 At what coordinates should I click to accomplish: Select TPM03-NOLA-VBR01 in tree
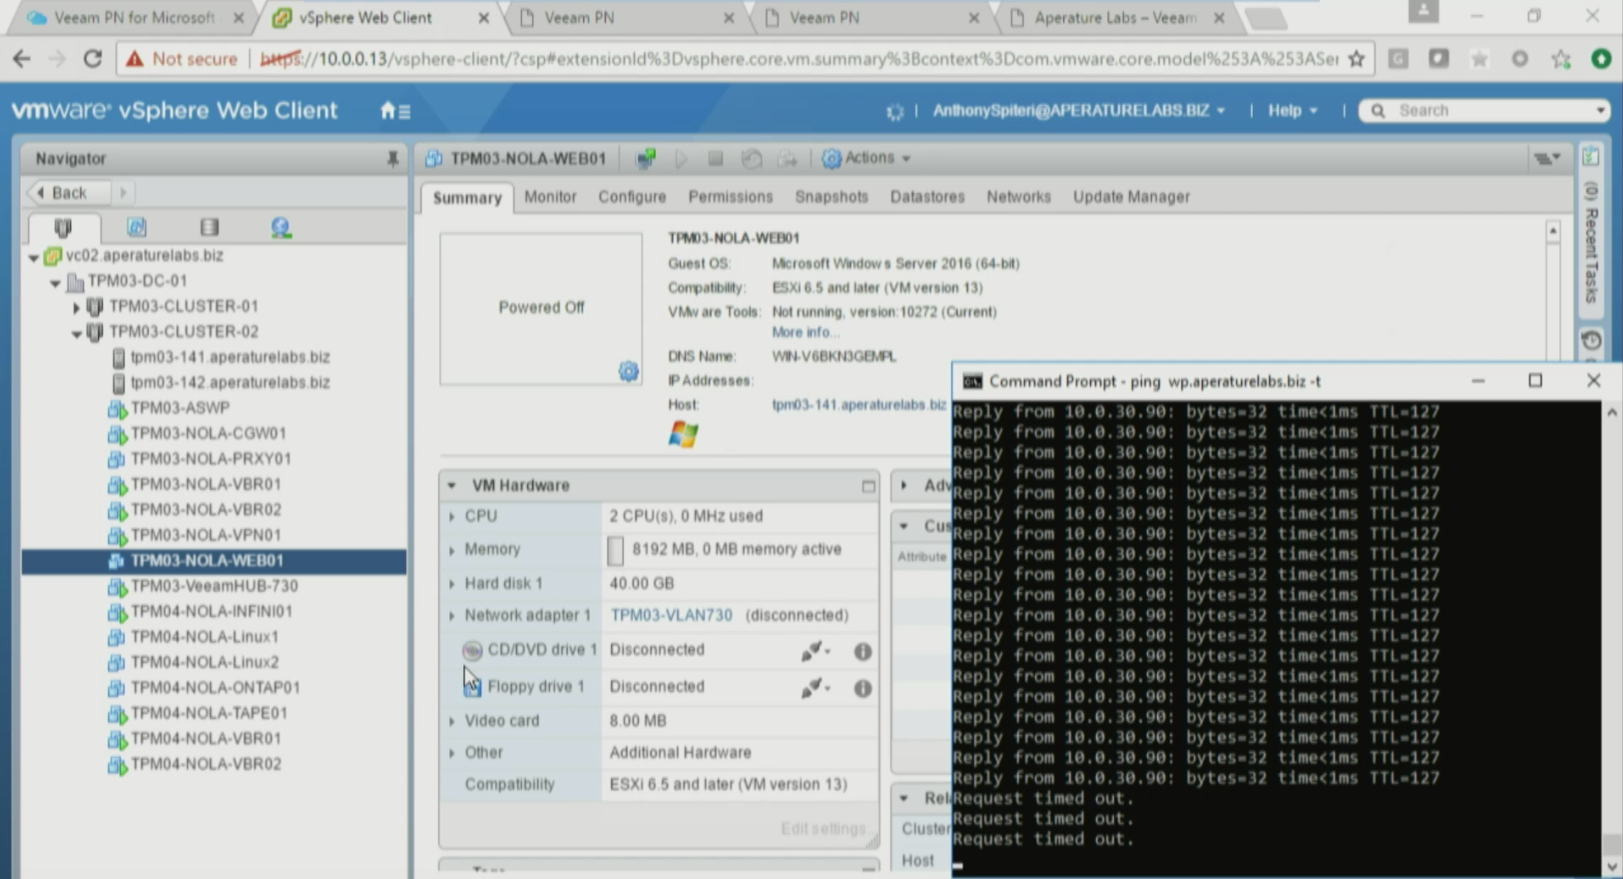[205, 484]
